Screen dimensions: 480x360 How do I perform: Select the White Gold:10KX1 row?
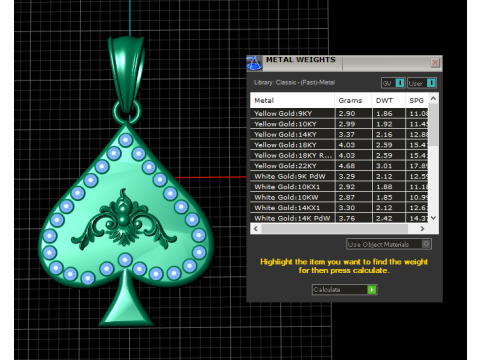[x=339, y=187]
